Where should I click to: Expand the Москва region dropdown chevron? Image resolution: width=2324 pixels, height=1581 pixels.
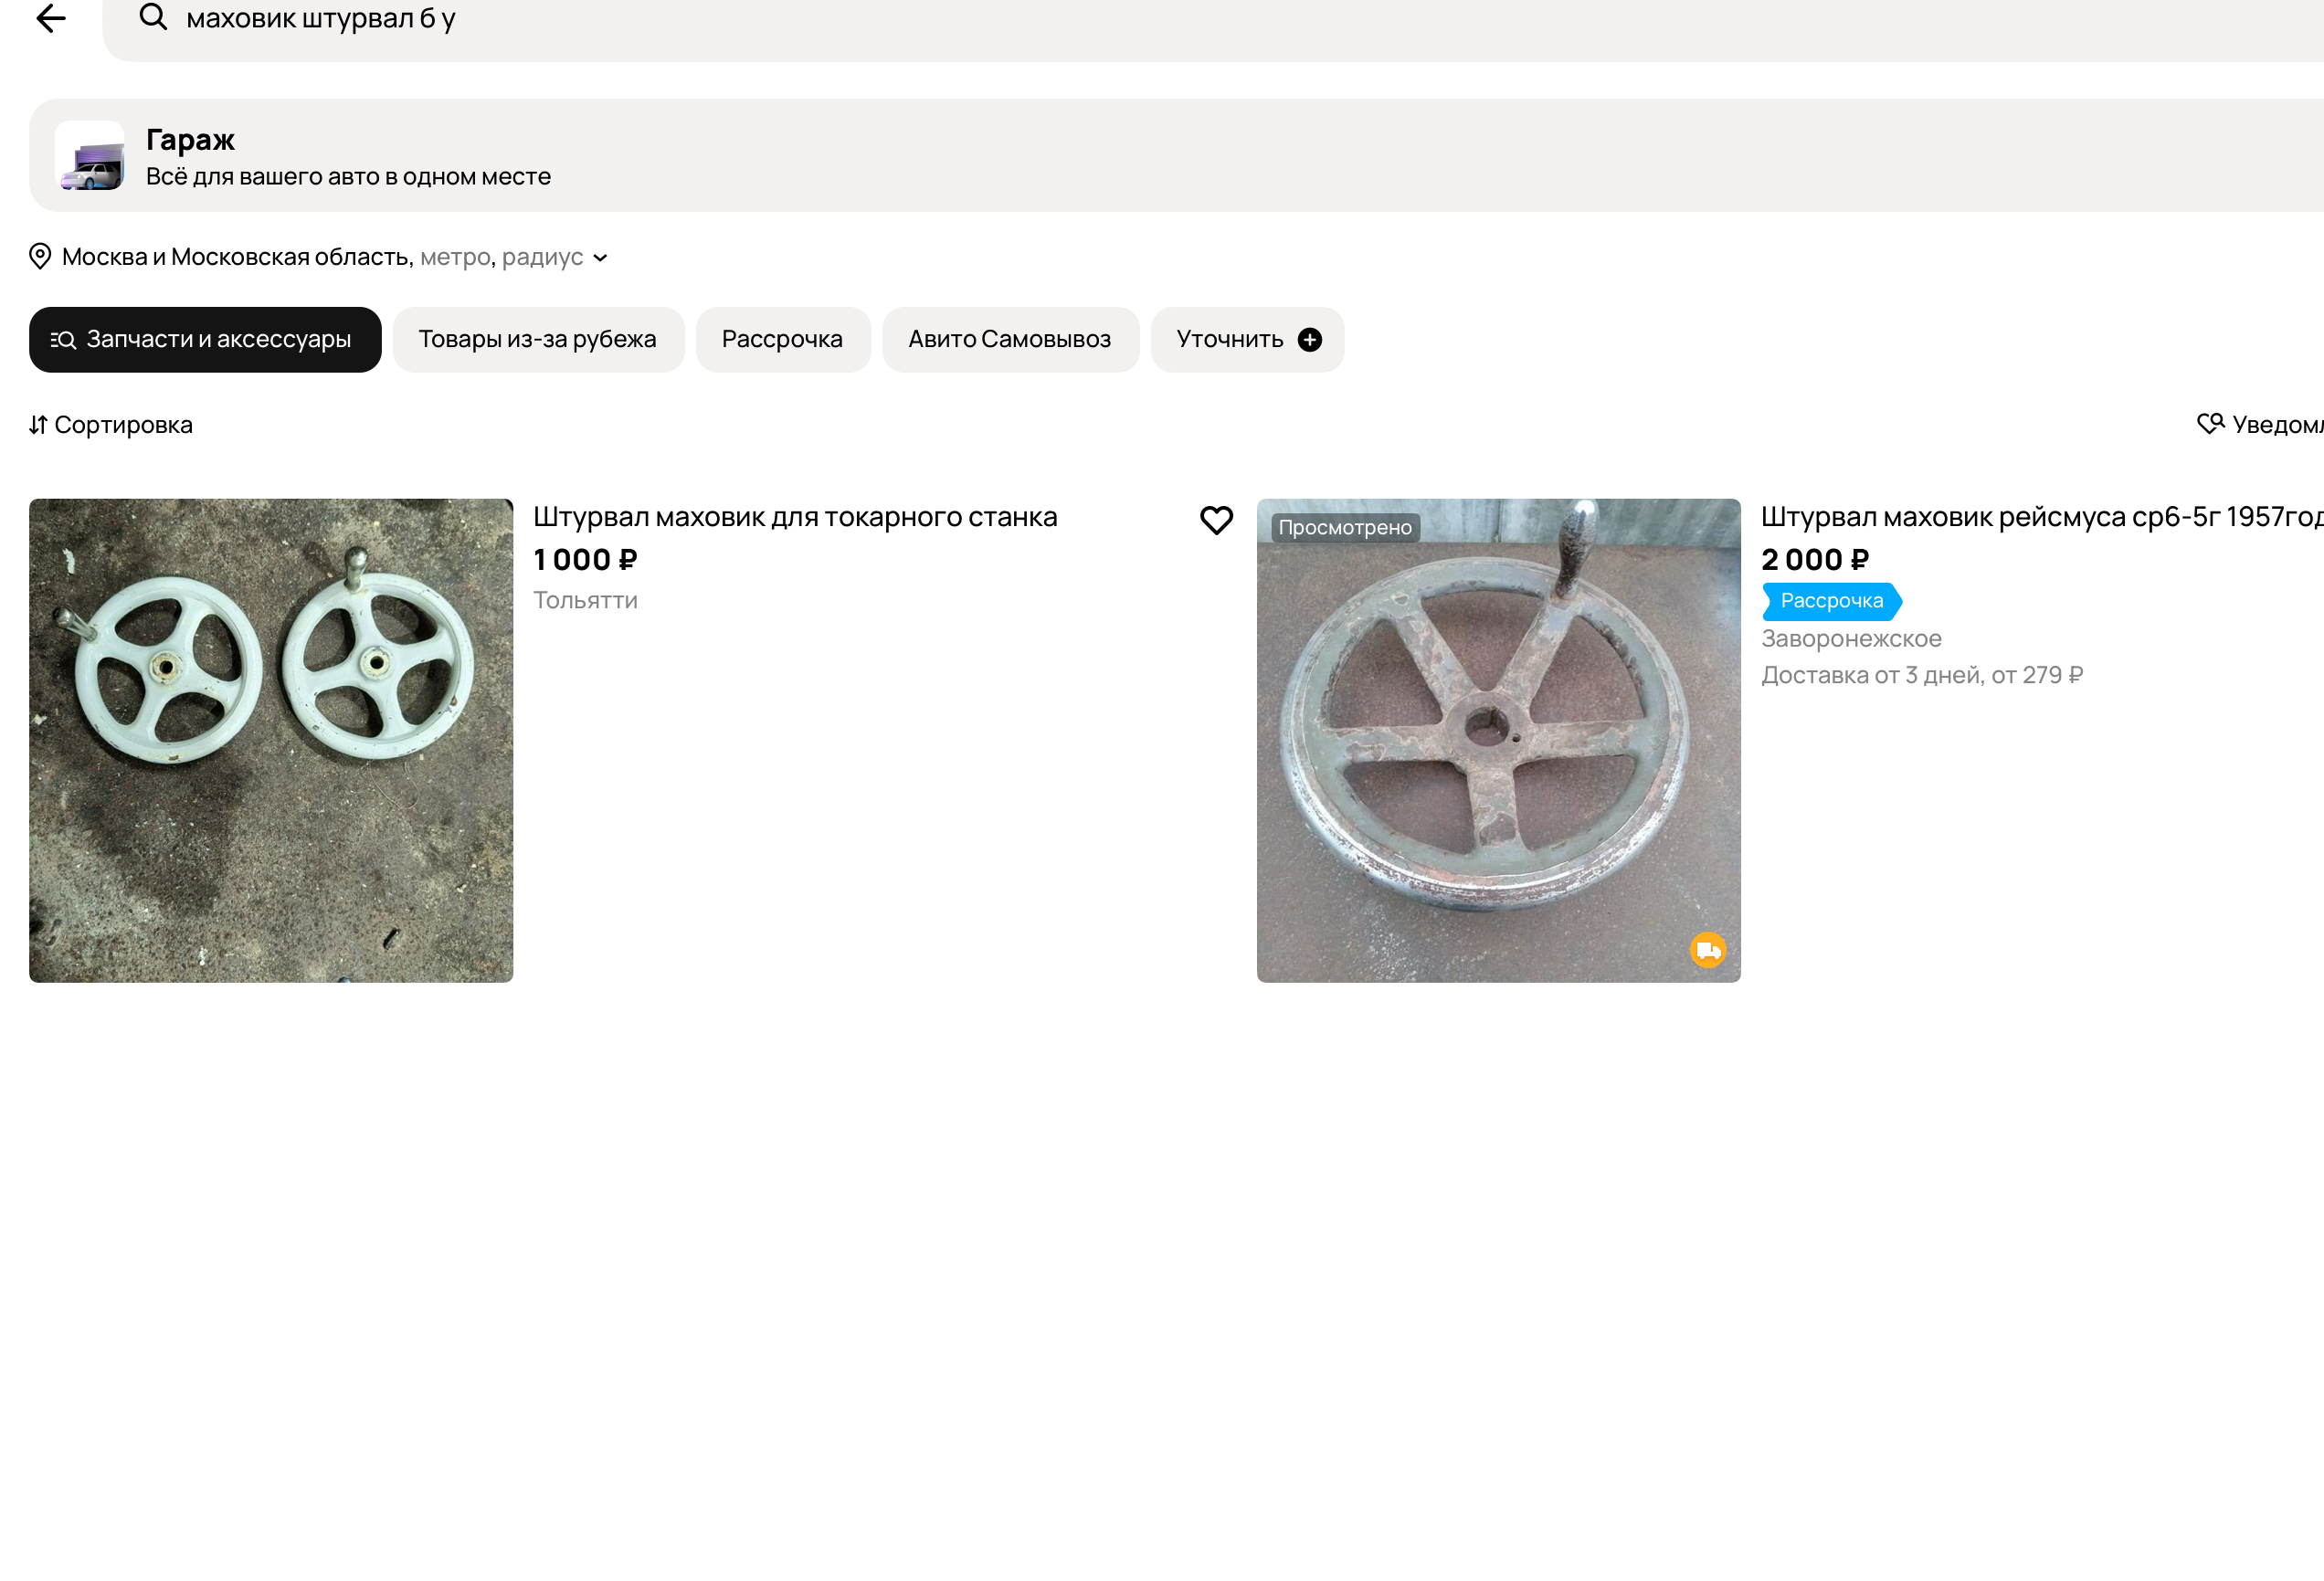[x=600, y=258]
